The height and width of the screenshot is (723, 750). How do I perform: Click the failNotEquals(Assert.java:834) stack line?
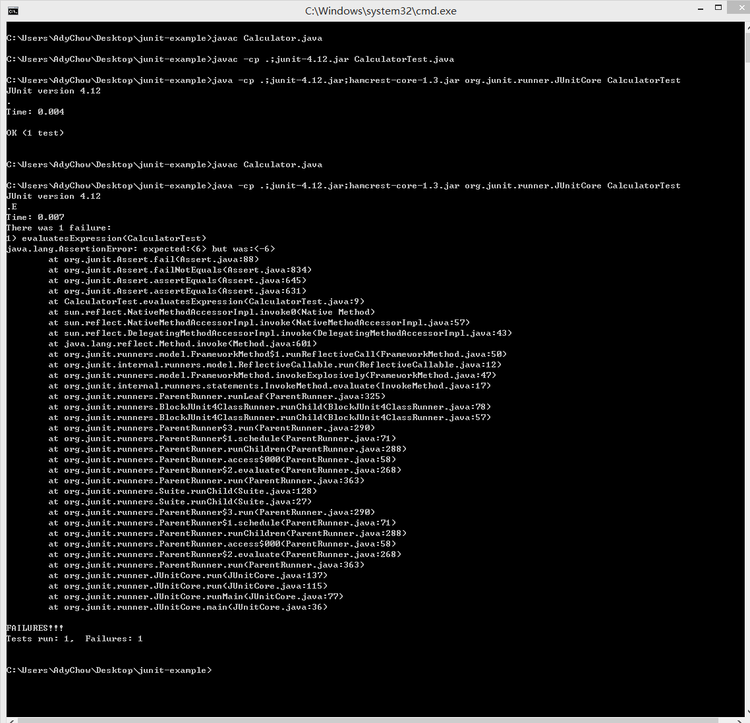pos(180,270)
